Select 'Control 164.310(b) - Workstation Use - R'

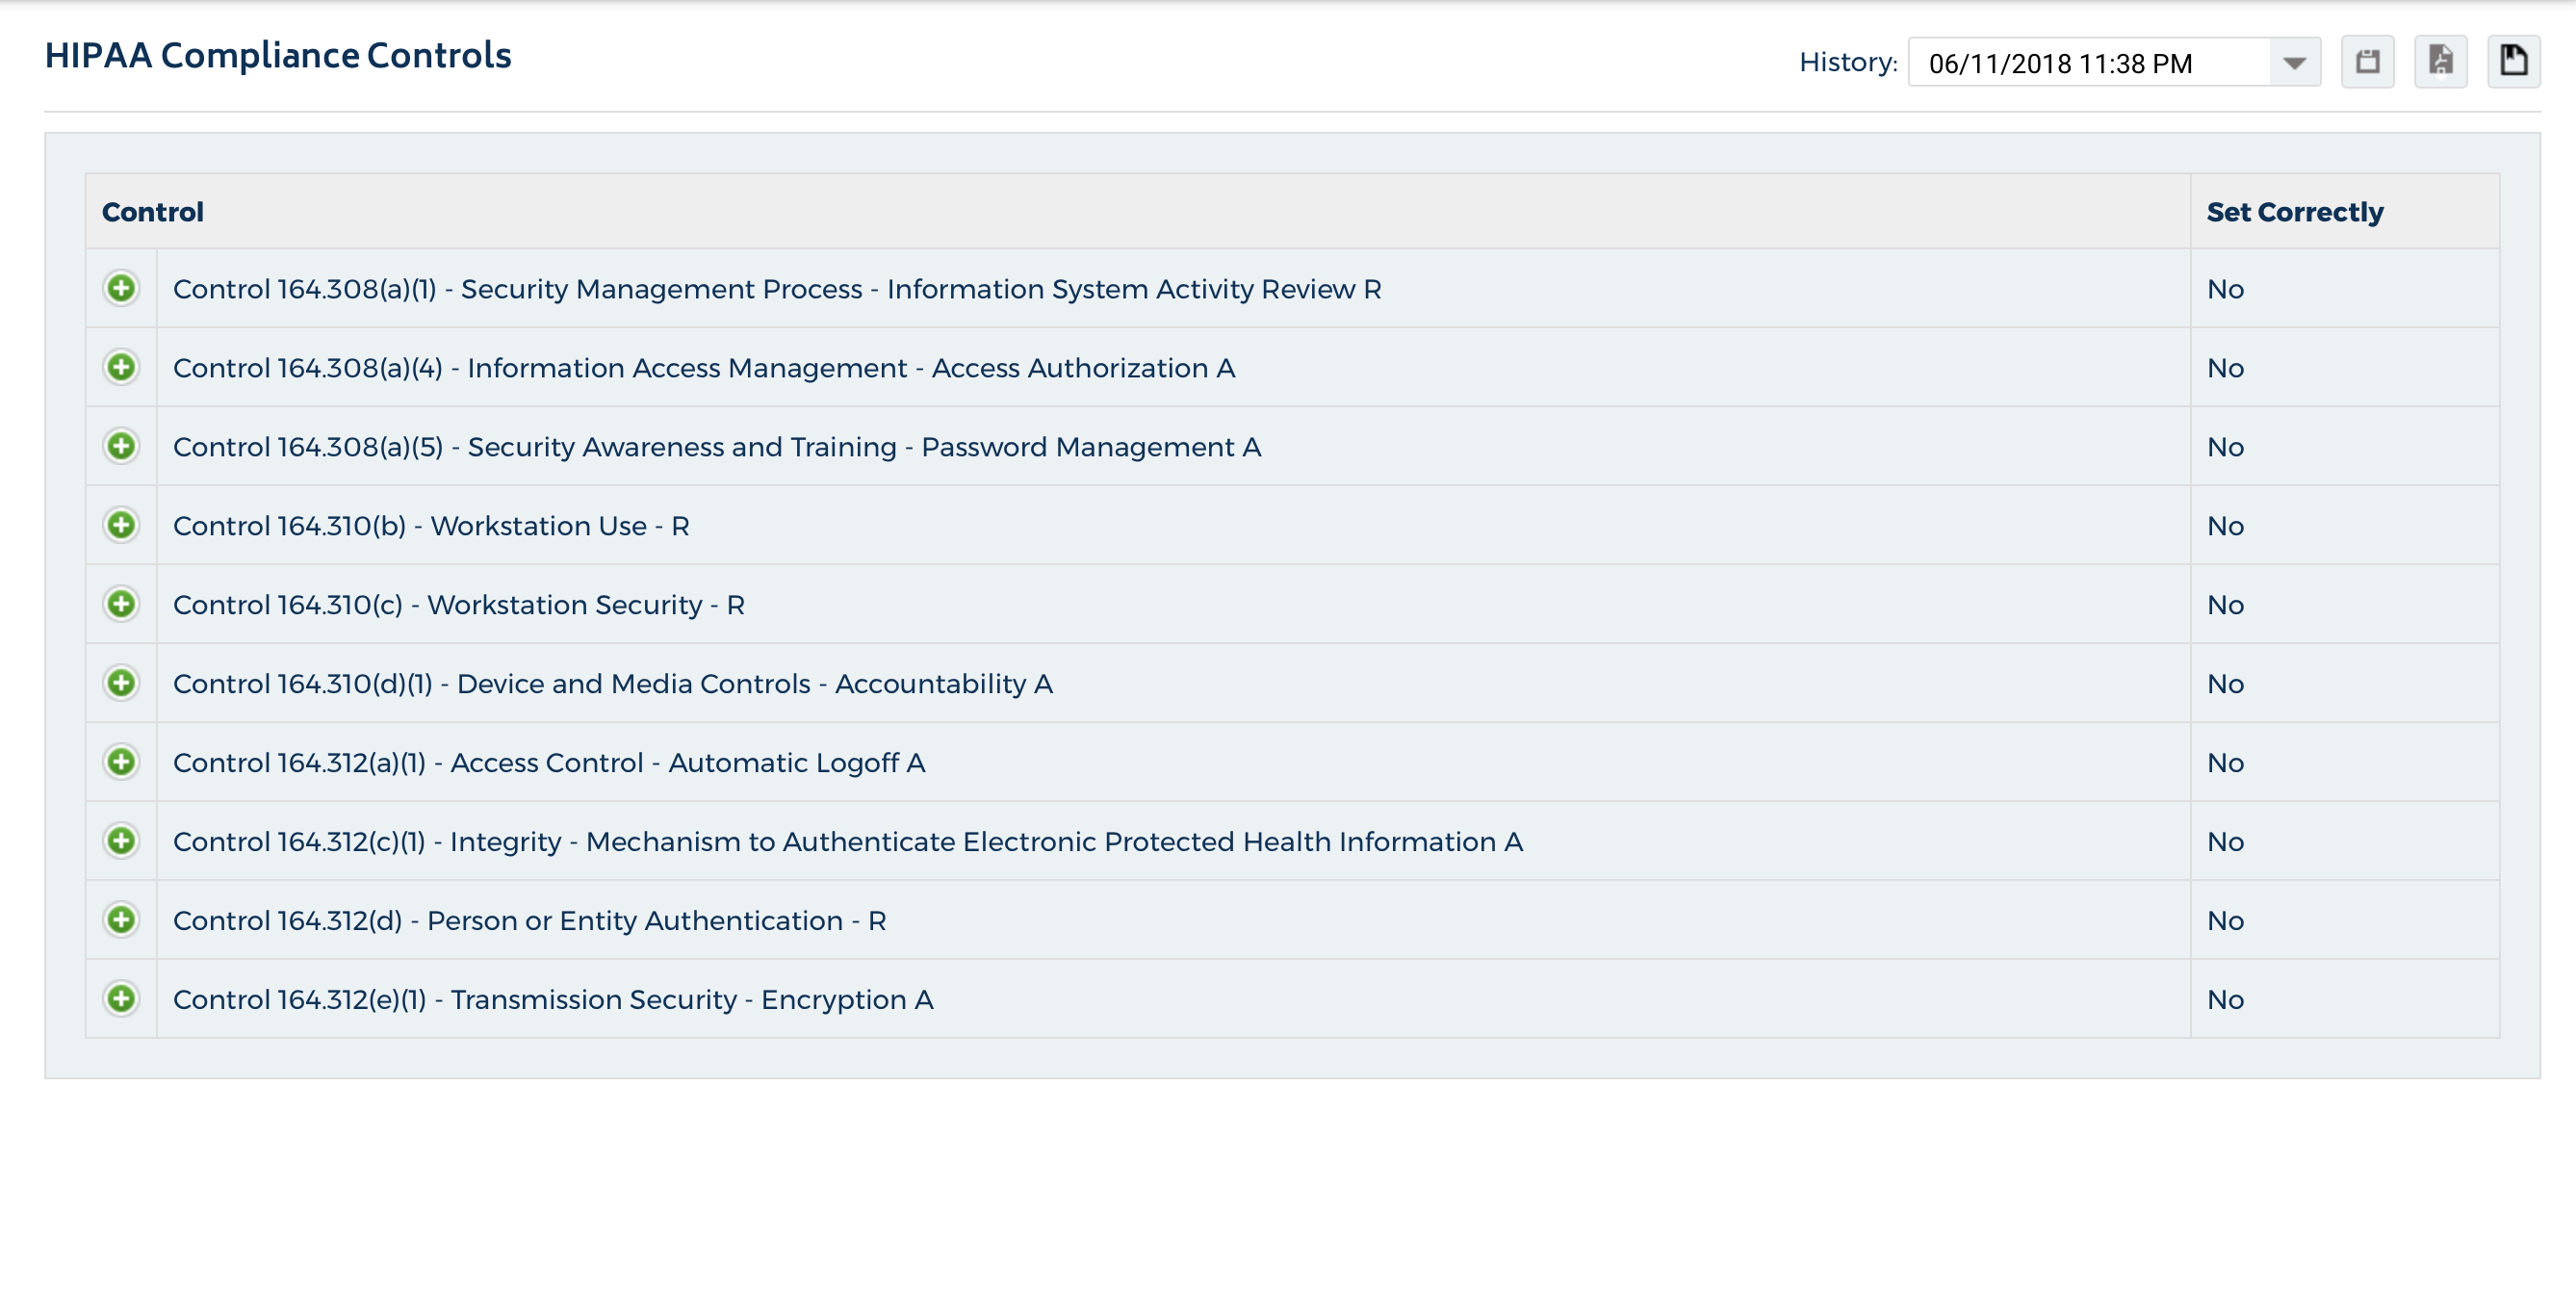431,526
